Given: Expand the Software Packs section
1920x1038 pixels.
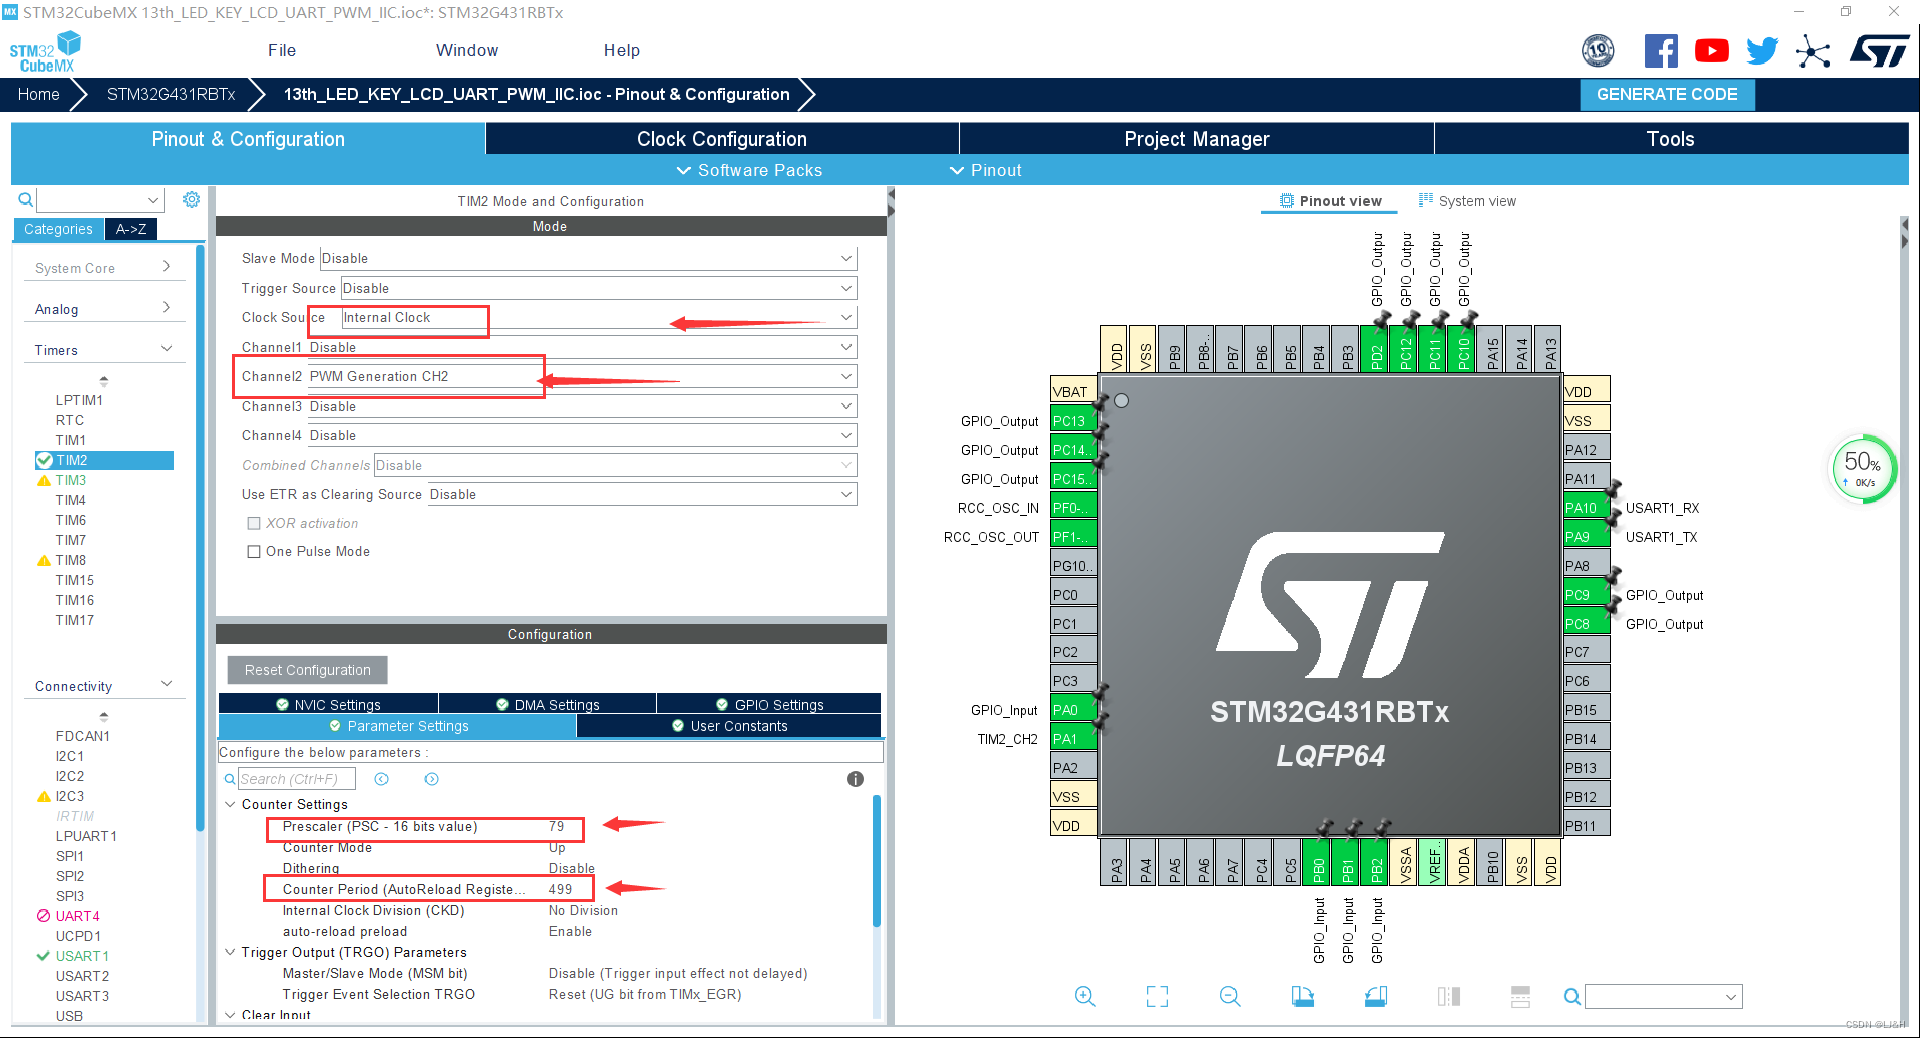Looking at the screenshot, I should coord(748,170).
